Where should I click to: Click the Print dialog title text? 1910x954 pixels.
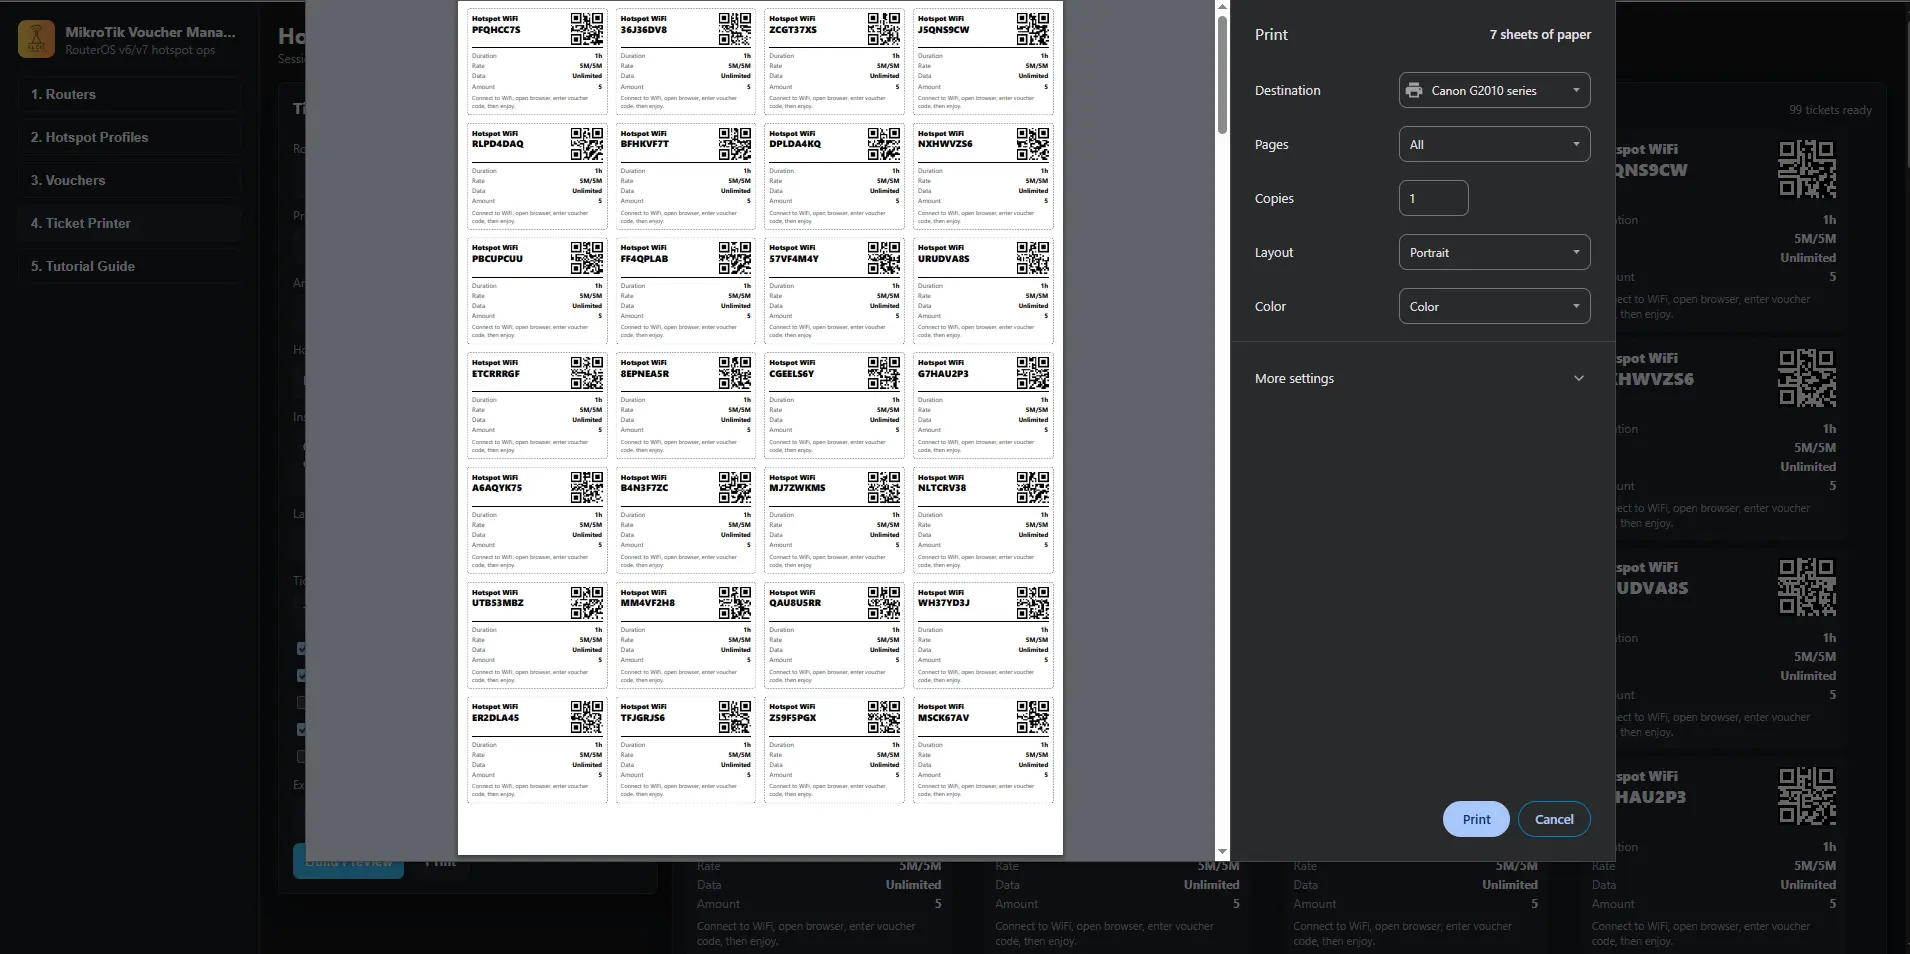tap(1271, 34)
